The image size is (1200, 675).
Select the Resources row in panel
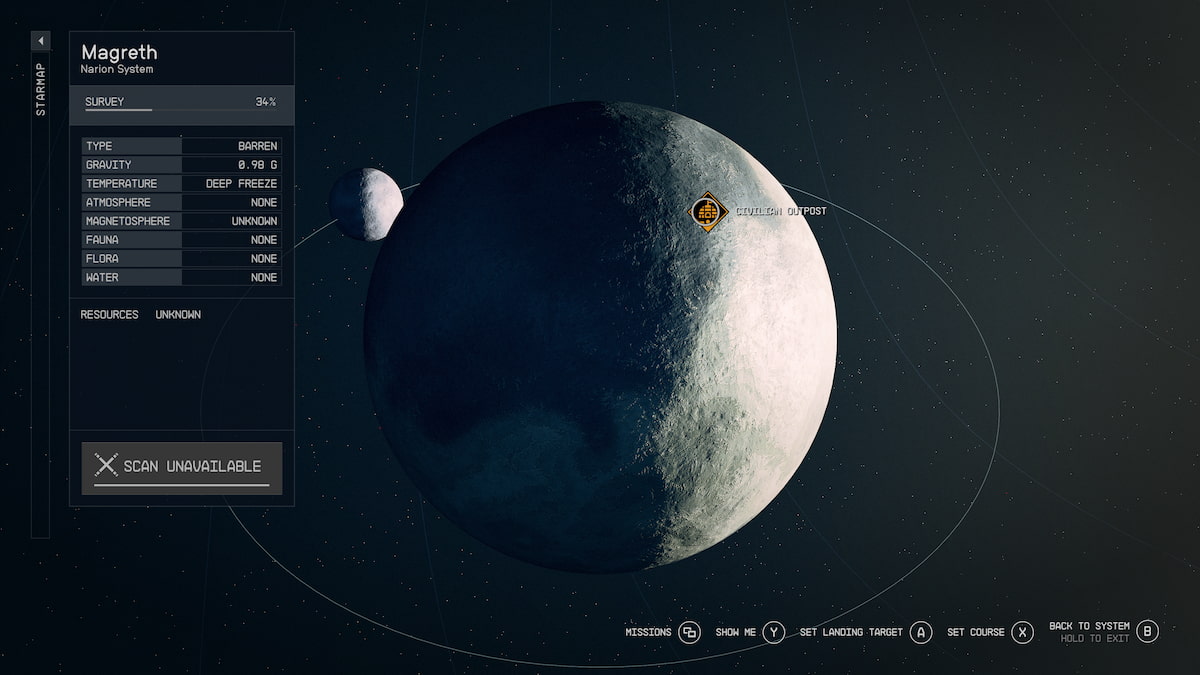click(x=141, y=315)
